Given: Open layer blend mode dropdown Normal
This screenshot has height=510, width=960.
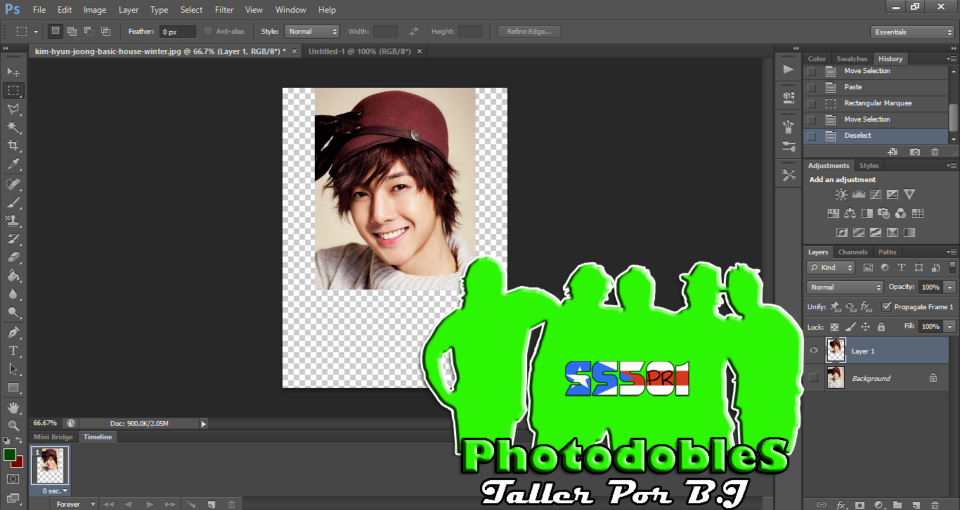Looking at the screenshot, I should tap(845, 287).
